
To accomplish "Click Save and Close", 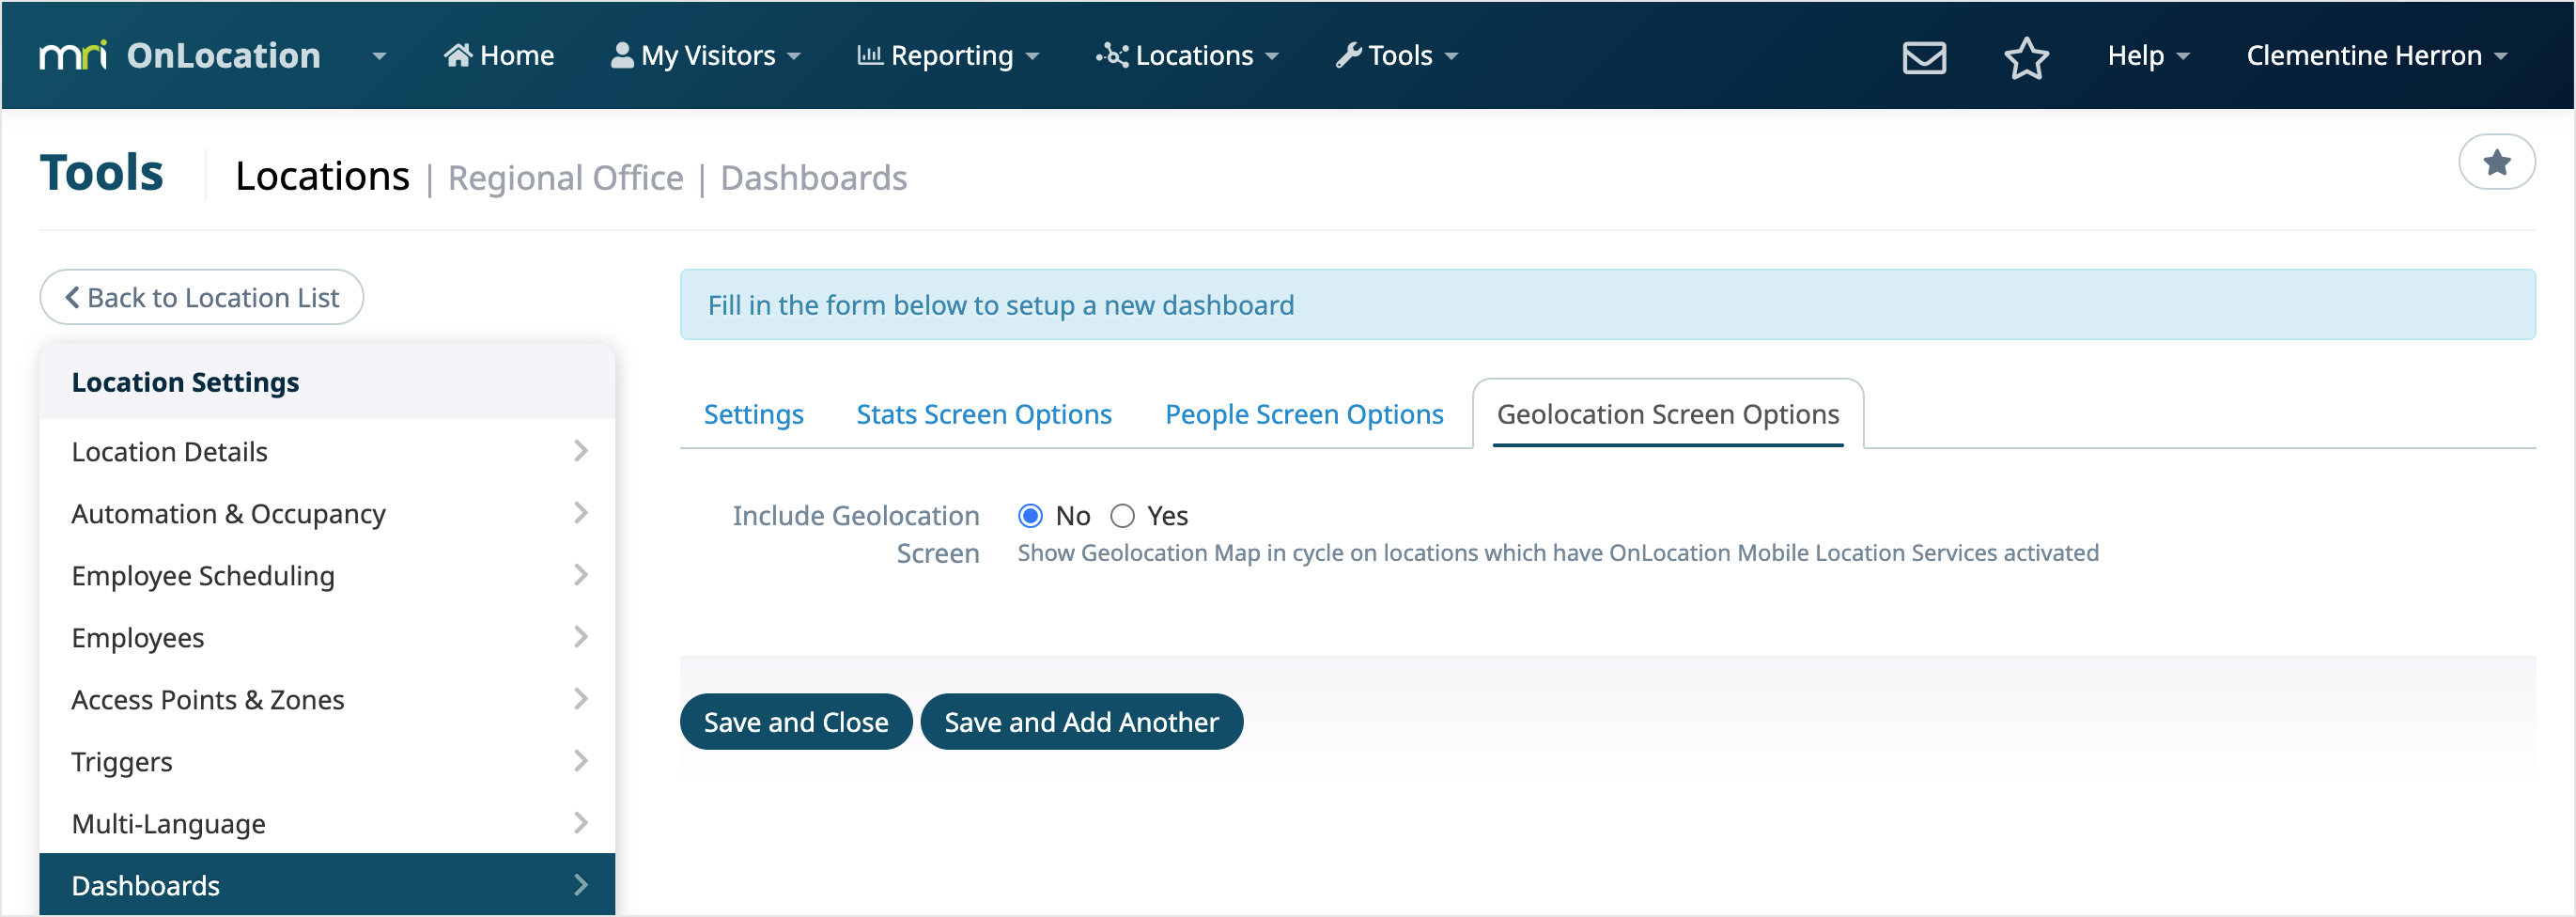I will click(x=795, y=721).
